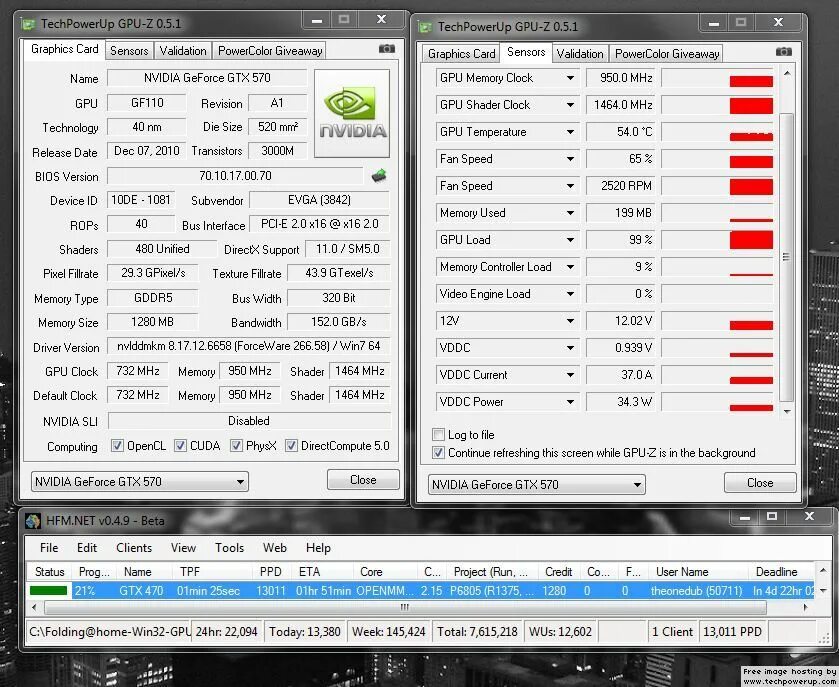The height and width of the screenshot is (687, 839).
Task: Toggle the PhysX checkbox
Action: tap(236, 446)
